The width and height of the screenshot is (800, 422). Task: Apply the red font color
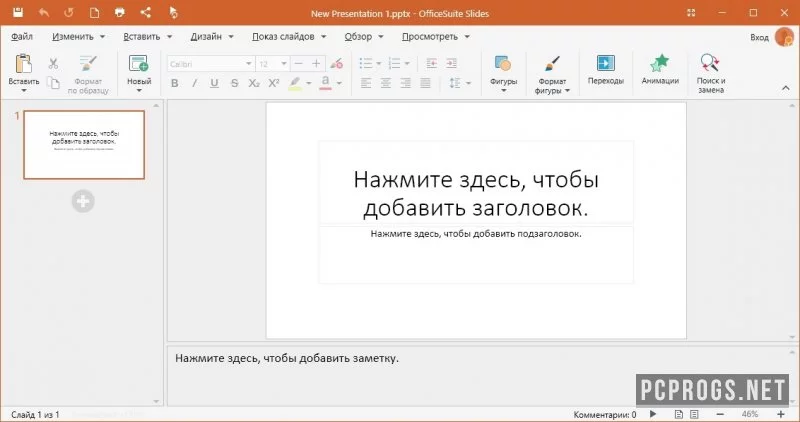pos(326,83)
